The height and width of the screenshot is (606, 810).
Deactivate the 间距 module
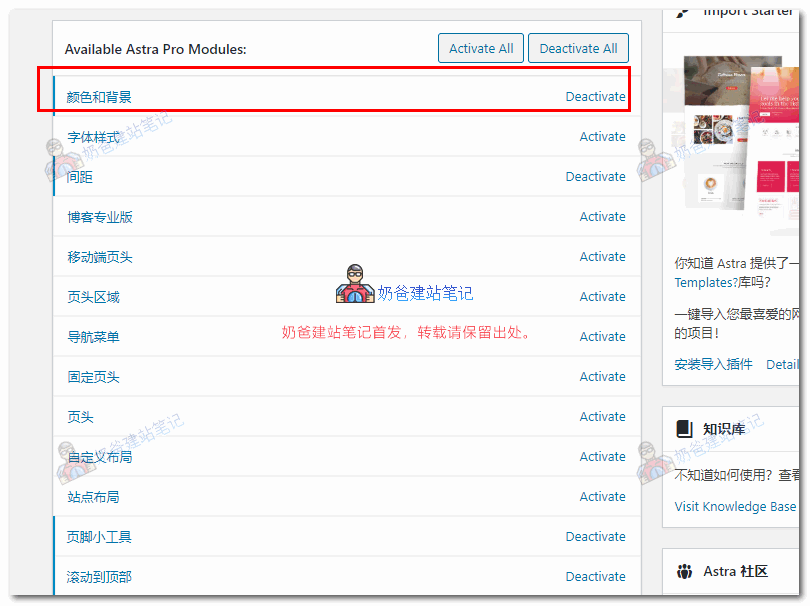click(x=595, y=177)
